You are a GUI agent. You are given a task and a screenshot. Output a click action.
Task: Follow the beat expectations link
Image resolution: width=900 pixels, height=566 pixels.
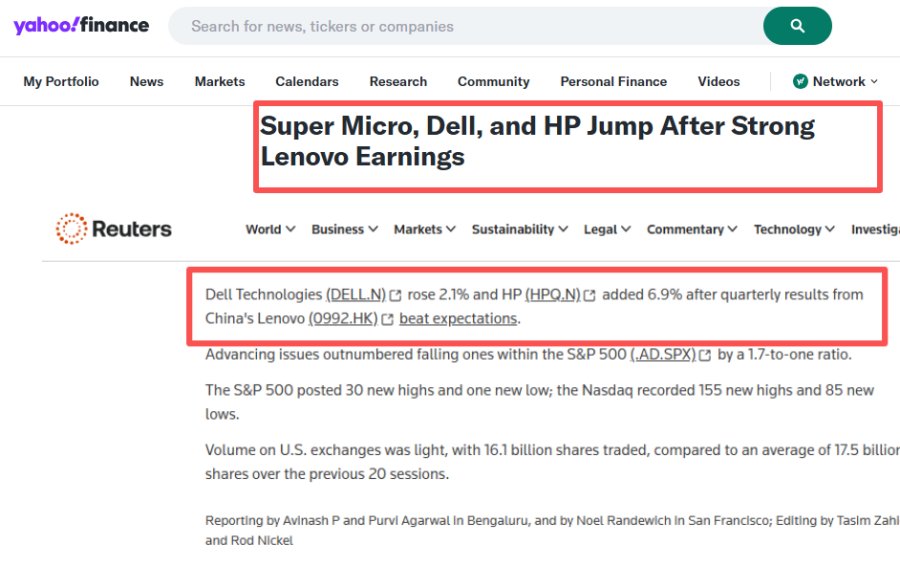point(458,319)
